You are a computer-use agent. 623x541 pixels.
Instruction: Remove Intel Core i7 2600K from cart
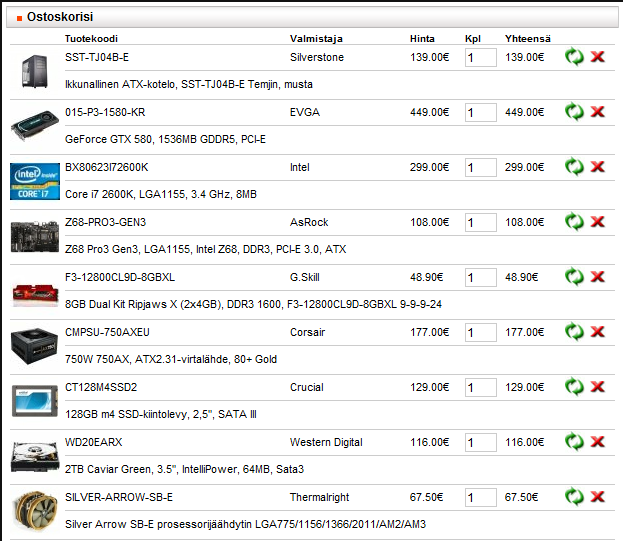point(597,167)
